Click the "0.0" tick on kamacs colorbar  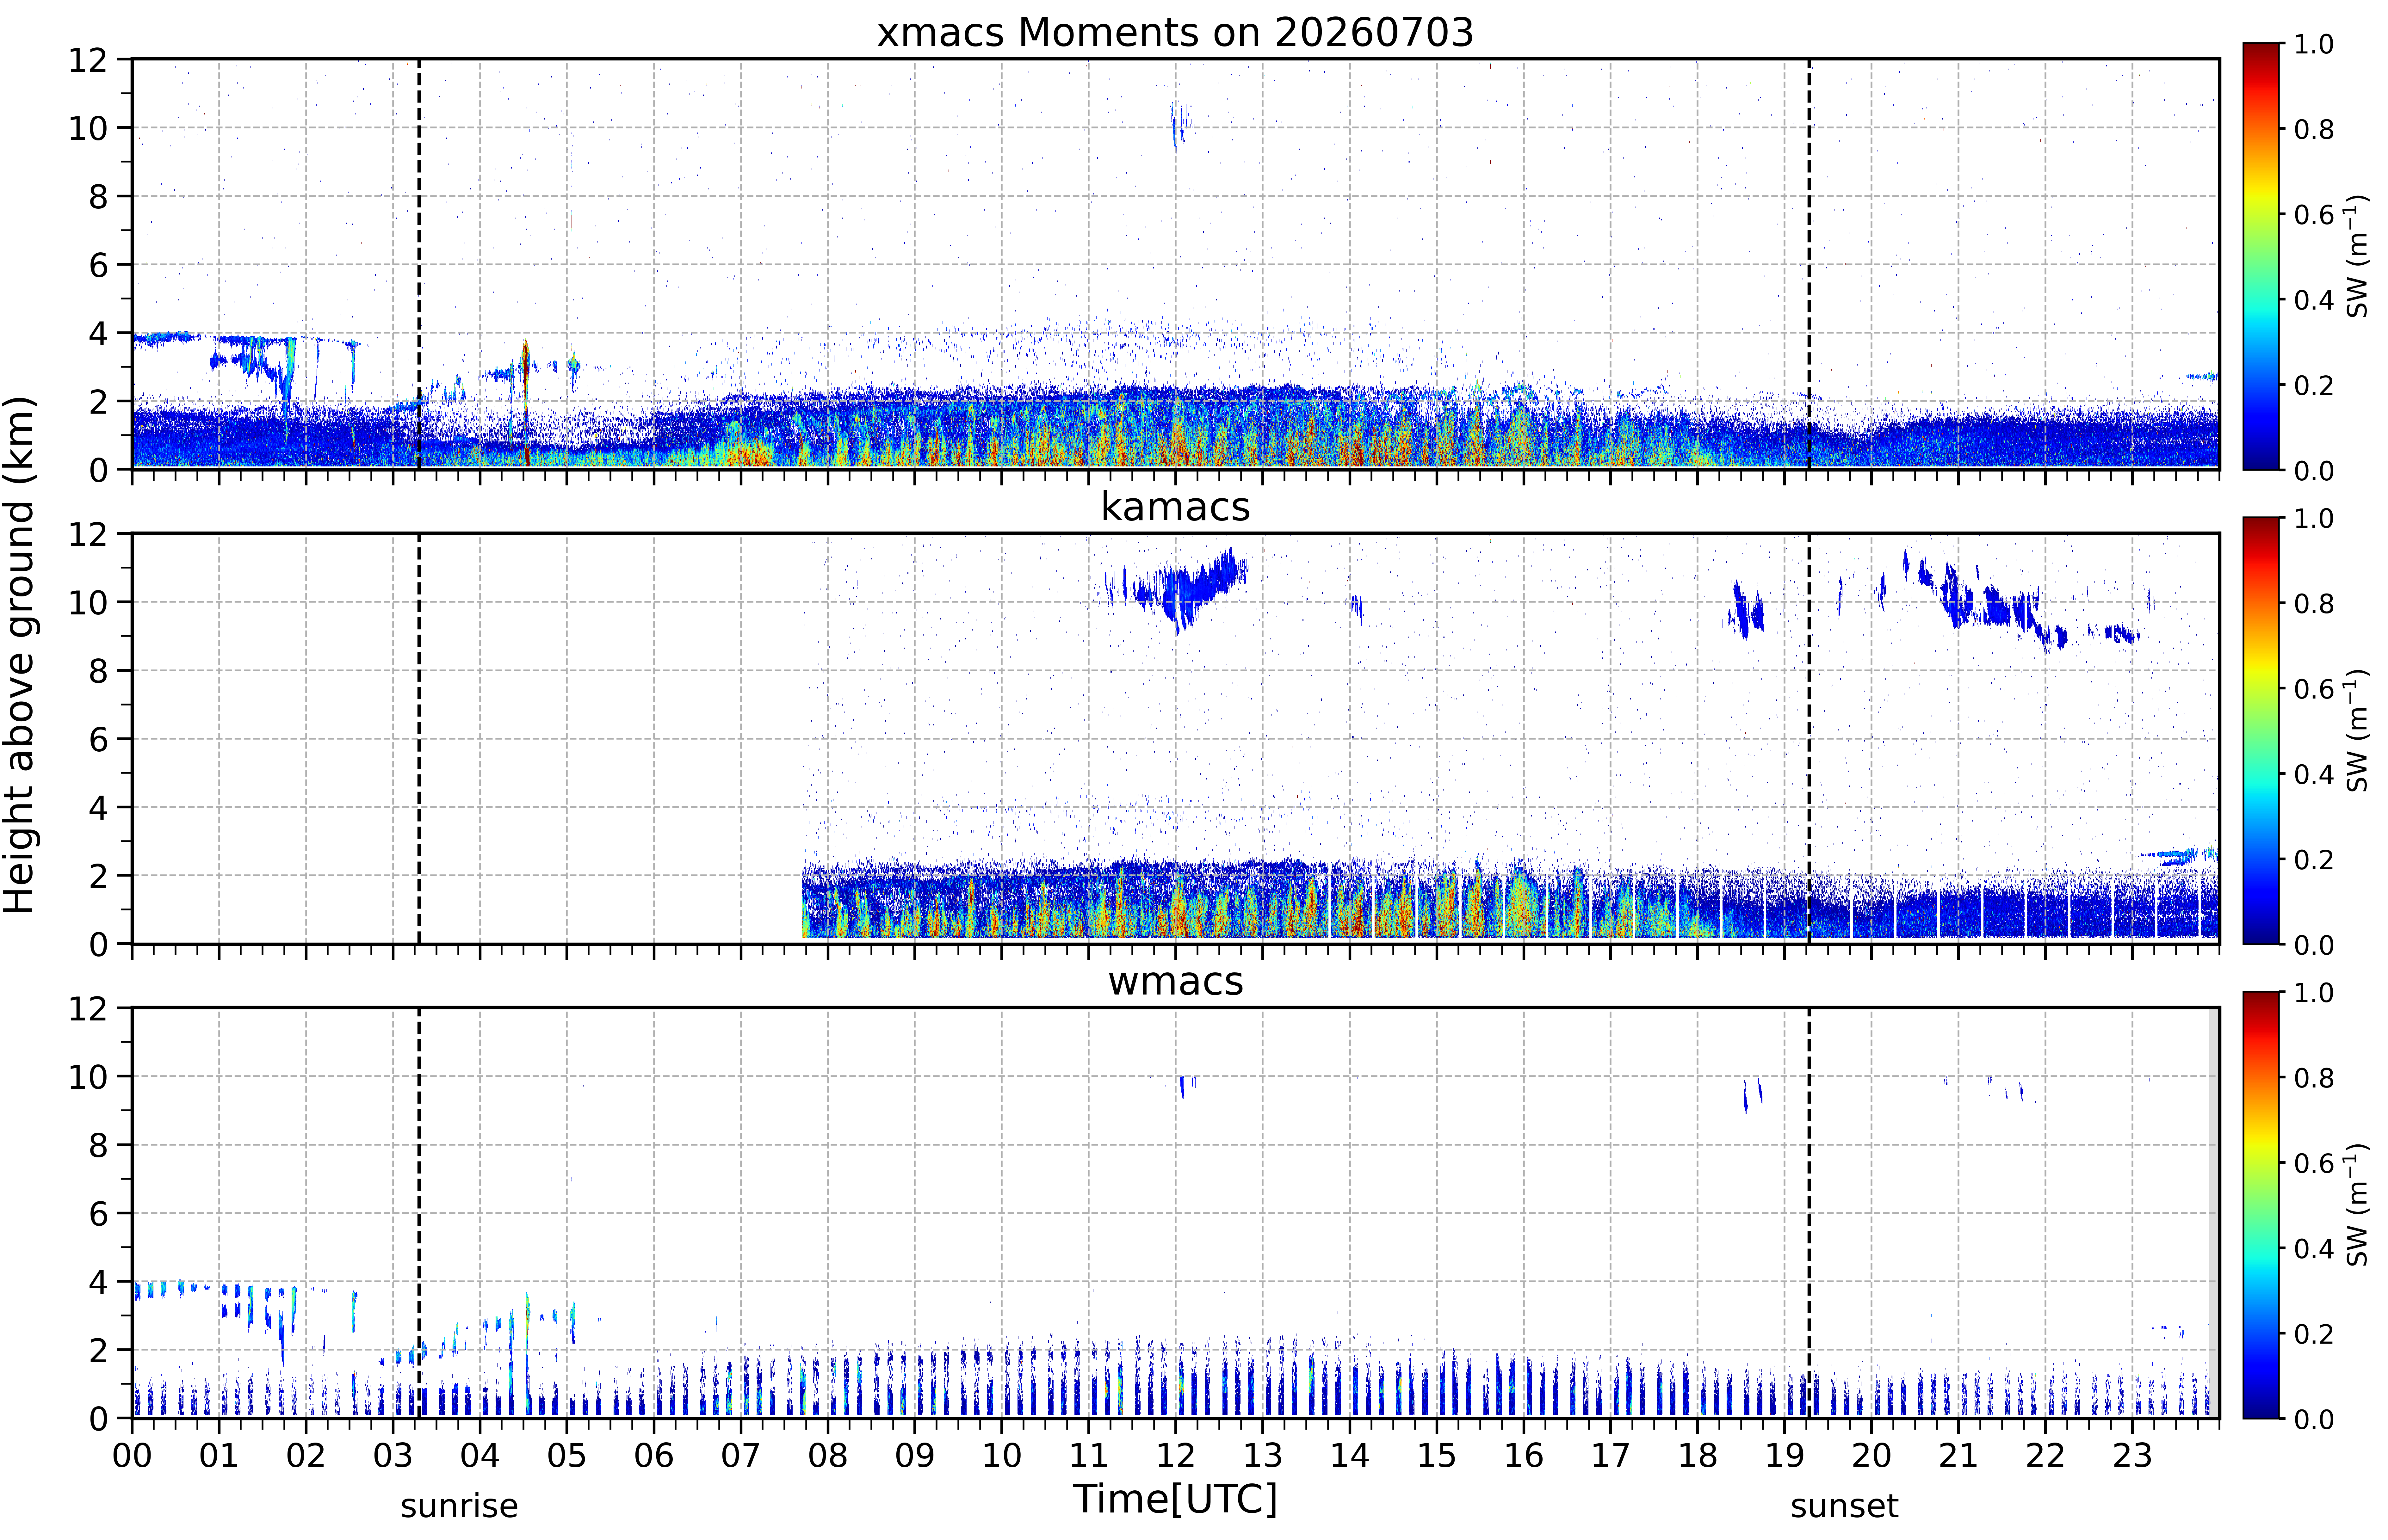2314,945
